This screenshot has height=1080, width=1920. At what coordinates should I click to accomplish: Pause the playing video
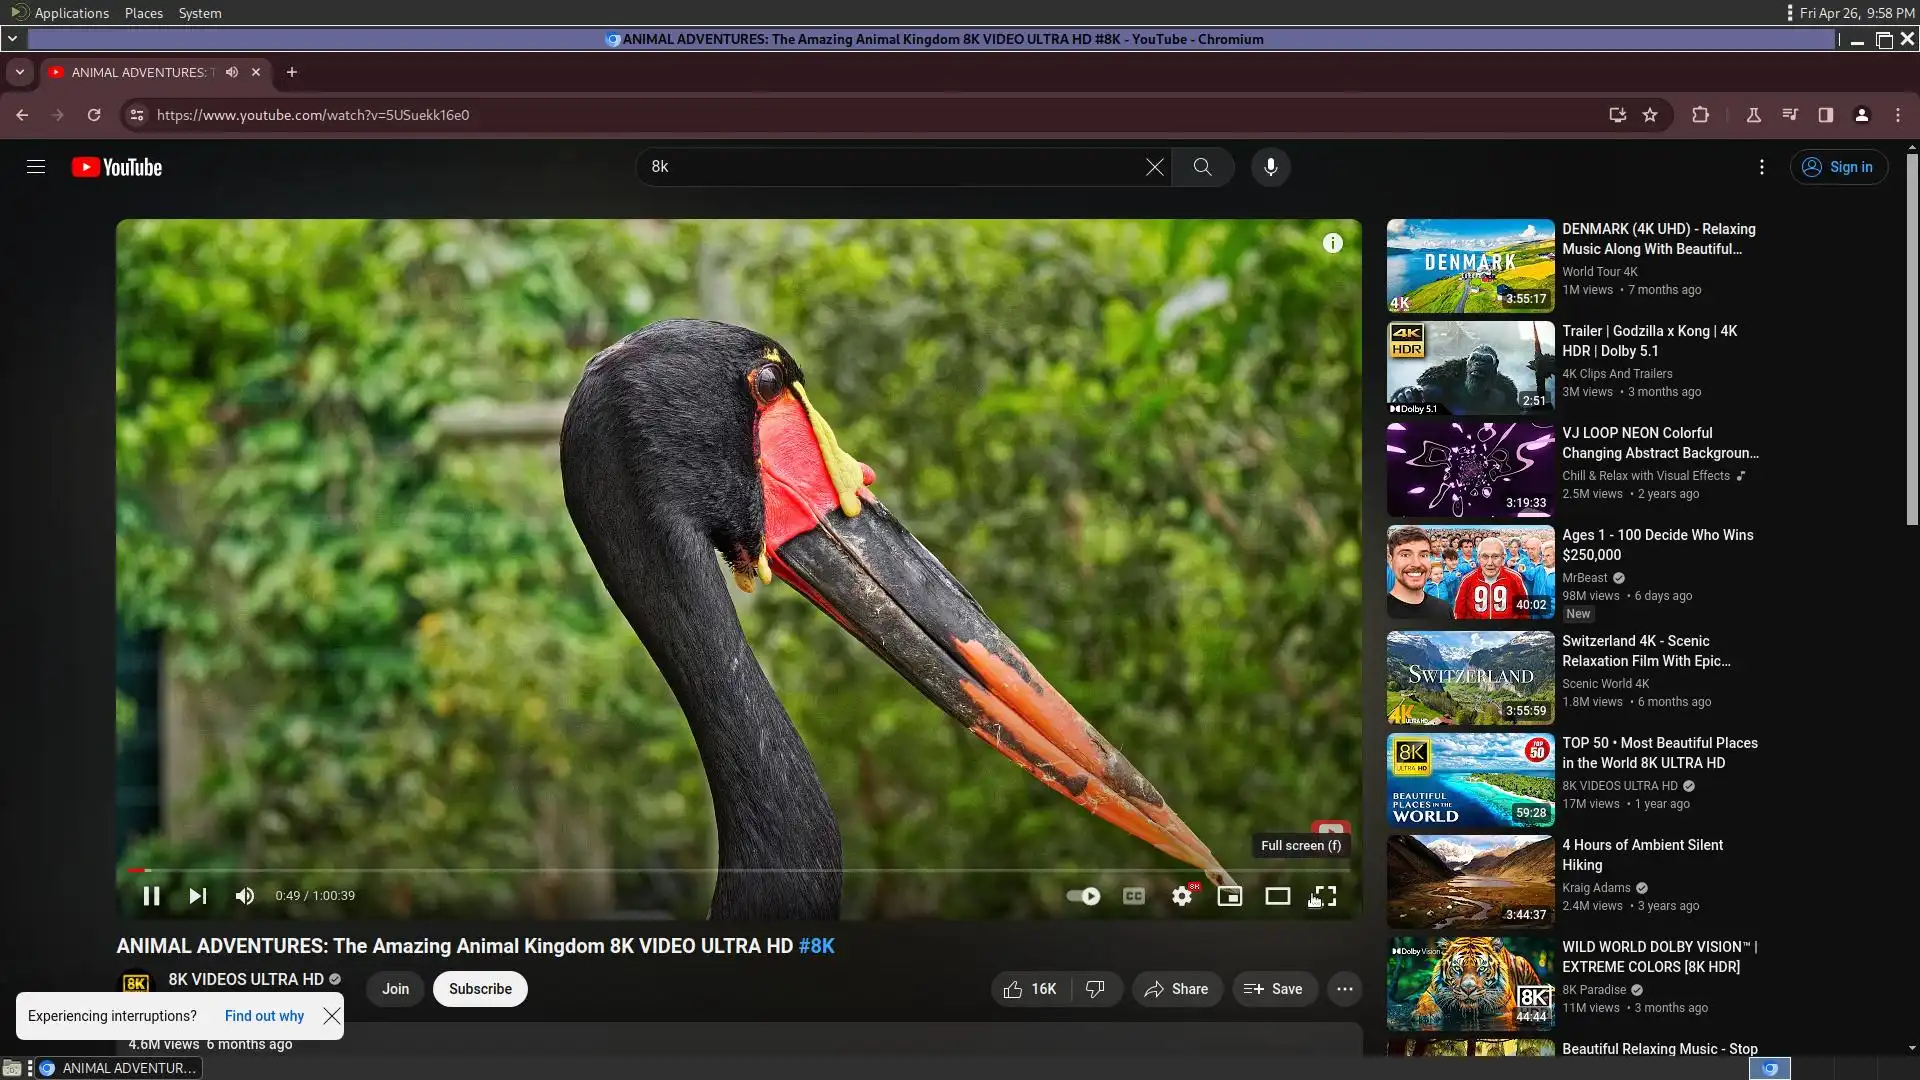[x=151, y=896]
